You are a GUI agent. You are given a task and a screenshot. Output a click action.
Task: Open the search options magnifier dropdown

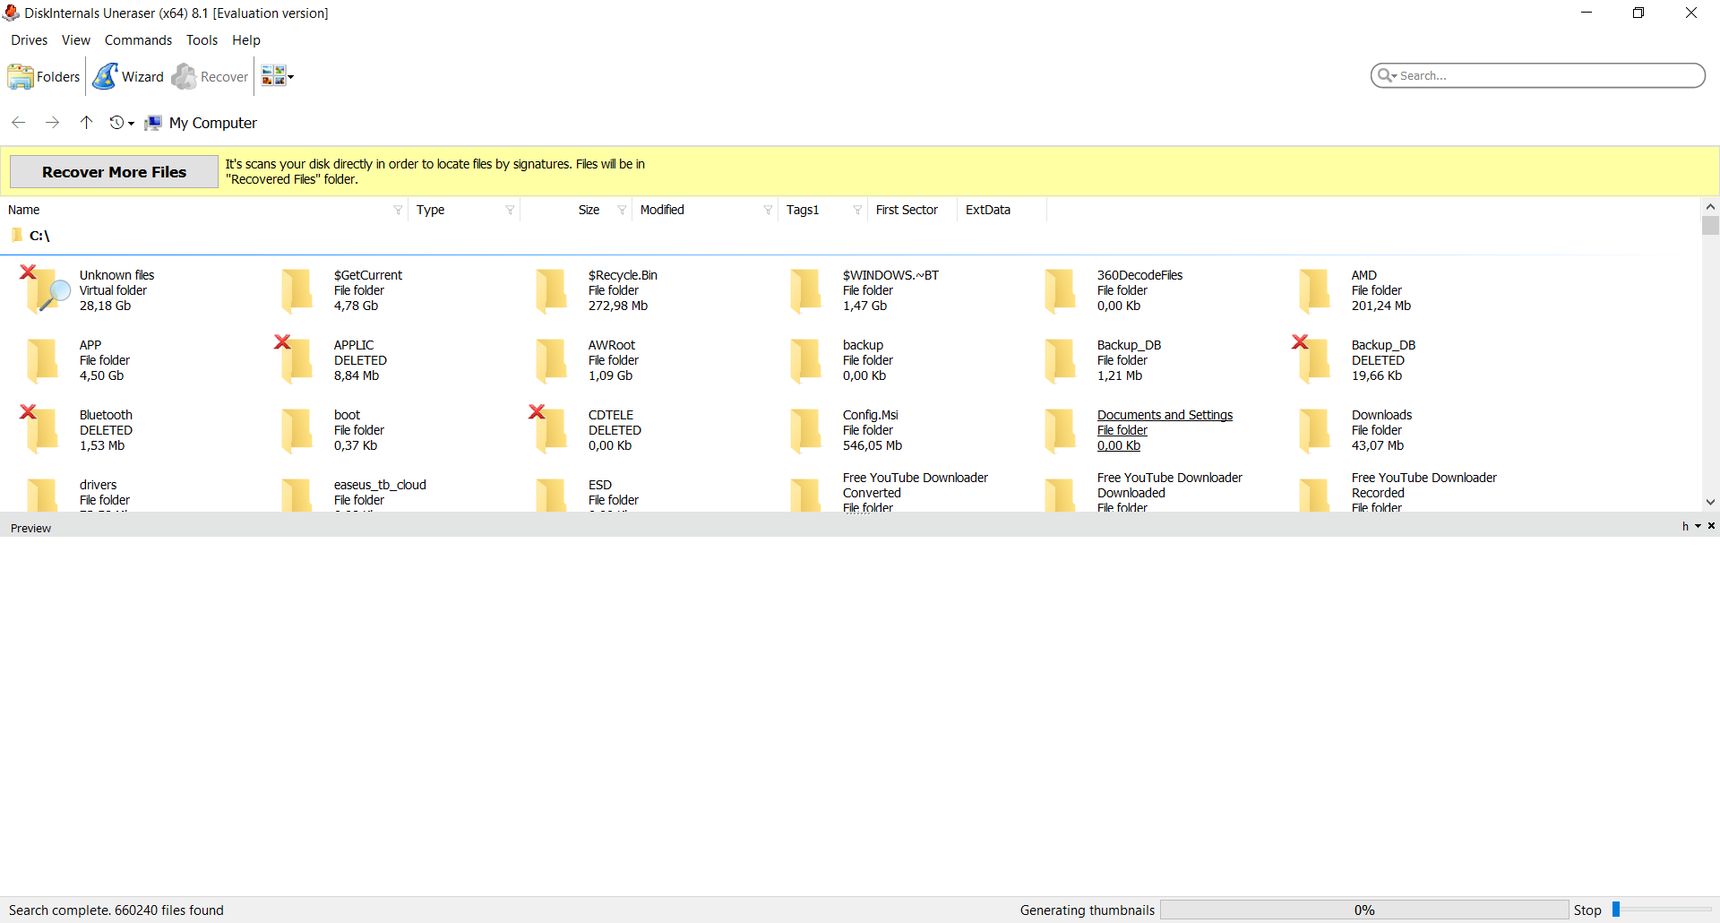coord(1386,75)
